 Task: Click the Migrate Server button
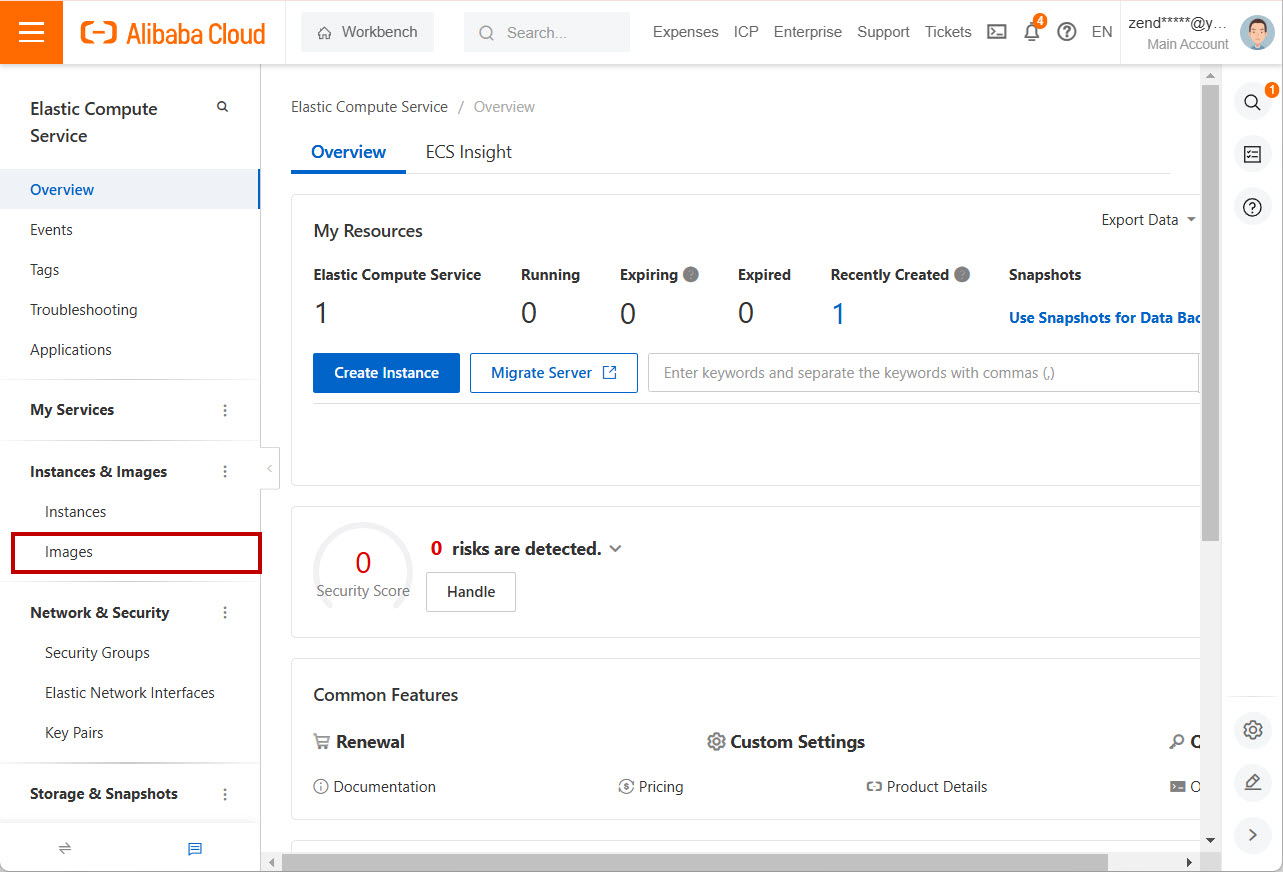(553, 373)
